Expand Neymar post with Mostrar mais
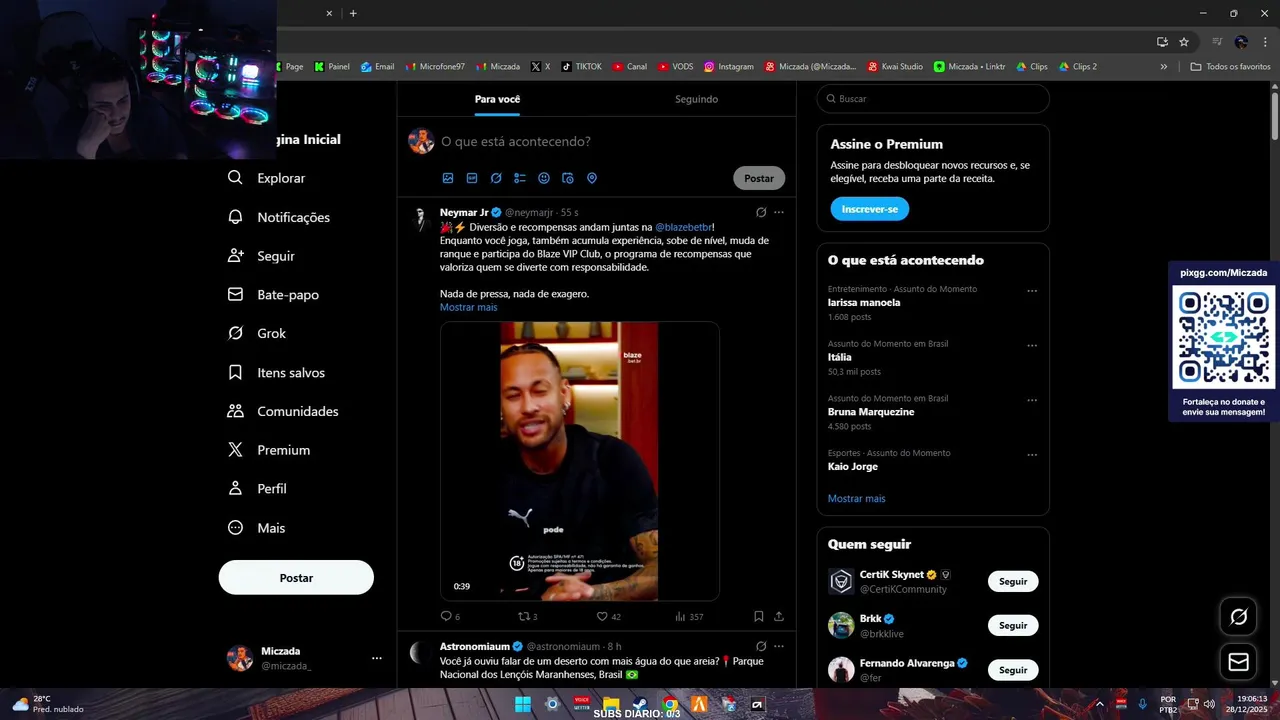This screenshot has width=1280, height=720. 468,307
